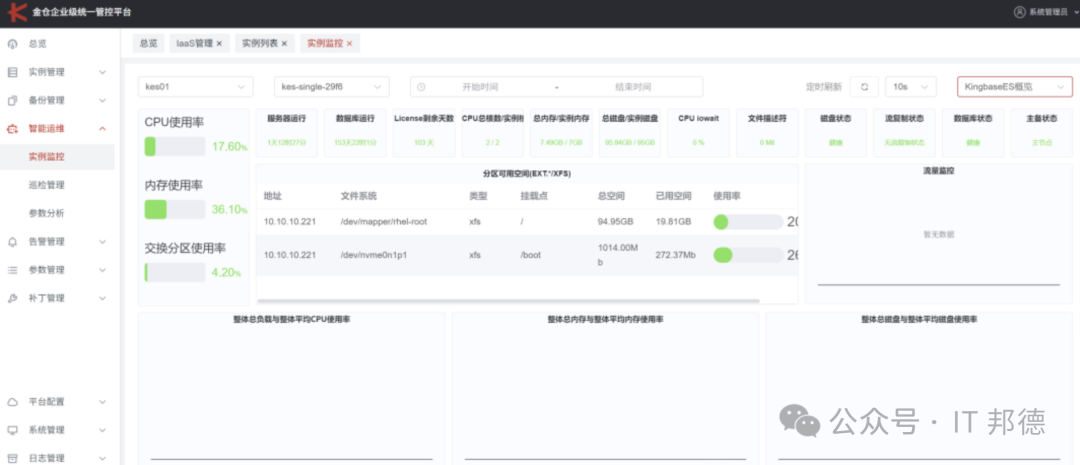The width and height of the screenshot is (1080, 465).
Task: Click the CPU使用率 progress bar
Action: pos(175,147)
